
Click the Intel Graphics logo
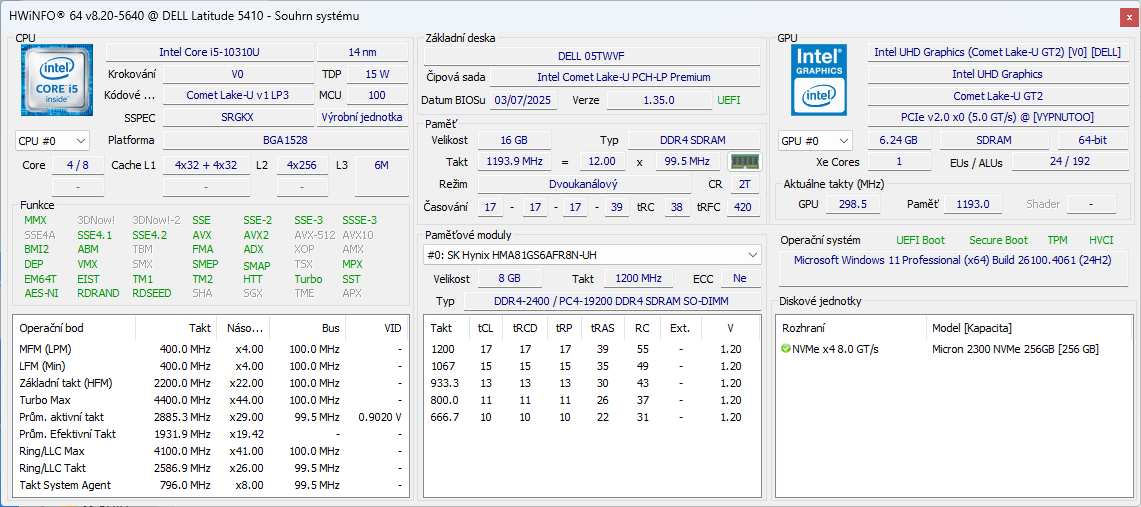[819, 78]
